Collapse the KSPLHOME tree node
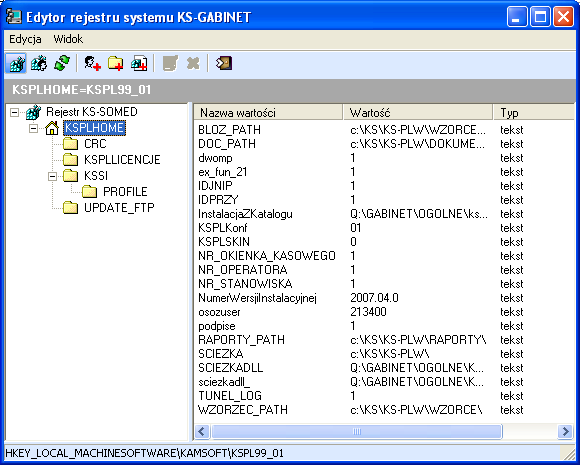Viewport: 580px width, 465px height. (x=33, y=128)
